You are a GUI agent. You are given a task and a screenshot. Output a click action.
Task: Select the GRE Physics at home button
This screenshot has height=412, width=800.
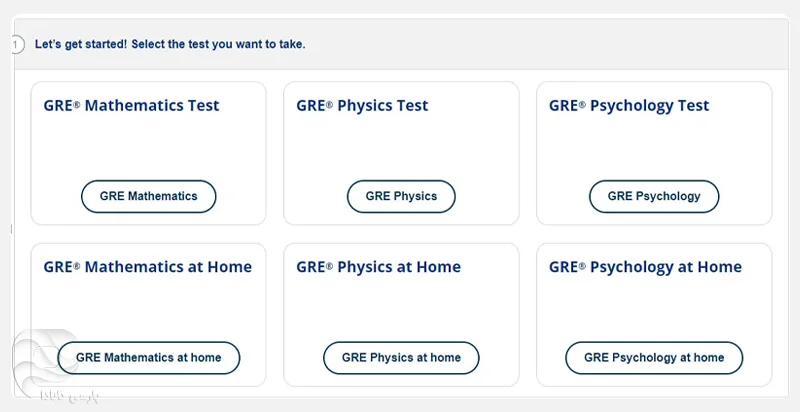(x=401, y=357)
